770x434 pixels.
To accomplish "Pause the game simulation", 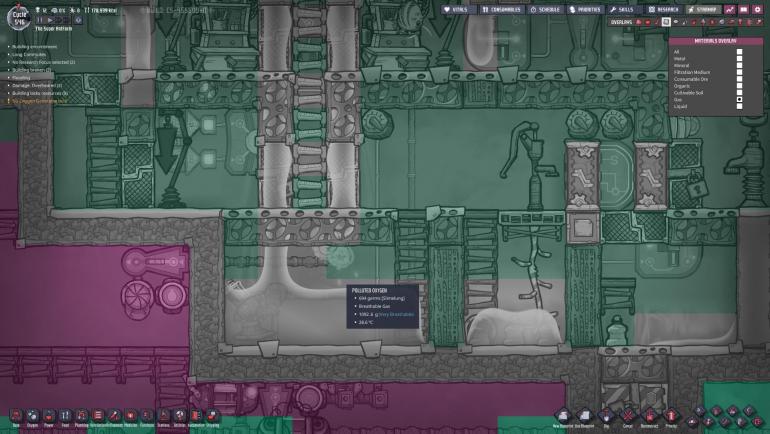I will coord(40,20).
